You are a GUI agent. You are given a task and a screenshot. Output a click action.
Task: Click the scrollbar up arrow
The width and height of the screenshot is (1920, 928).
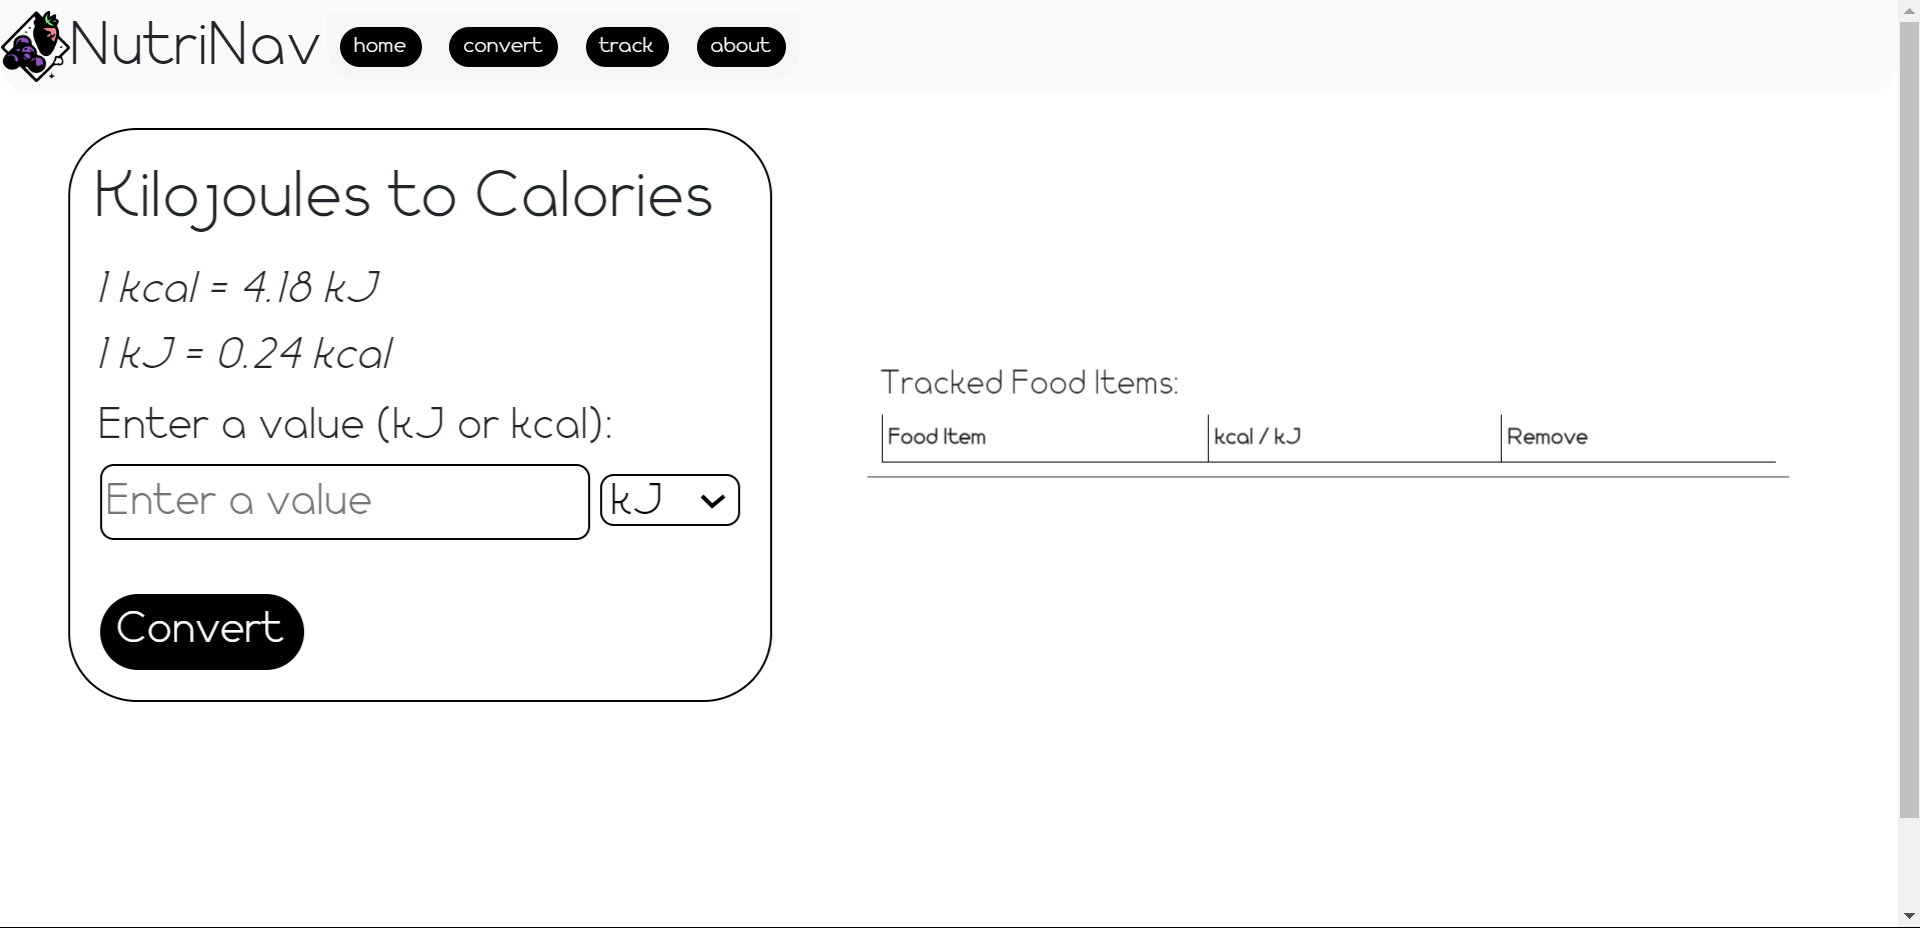coord(1909,9)
